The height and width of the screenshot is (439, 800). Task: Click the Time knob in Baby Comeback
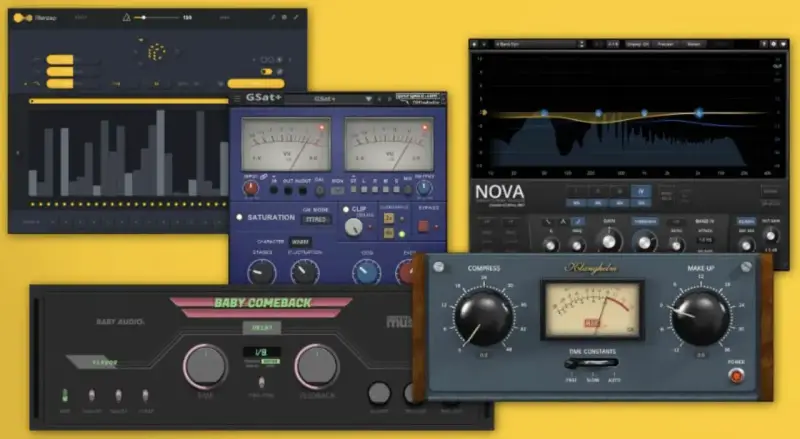(206, 367)
